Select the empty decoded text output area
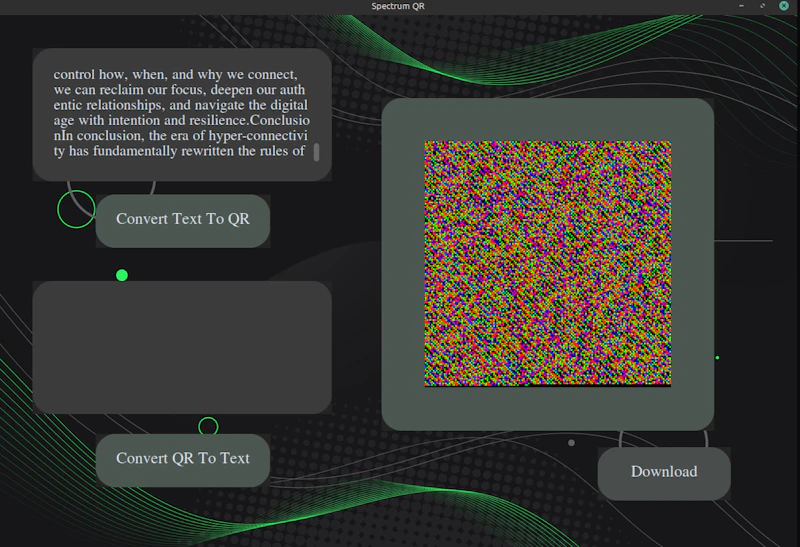The width and height of the screenshot is (800, 547). tap(182, 347)
